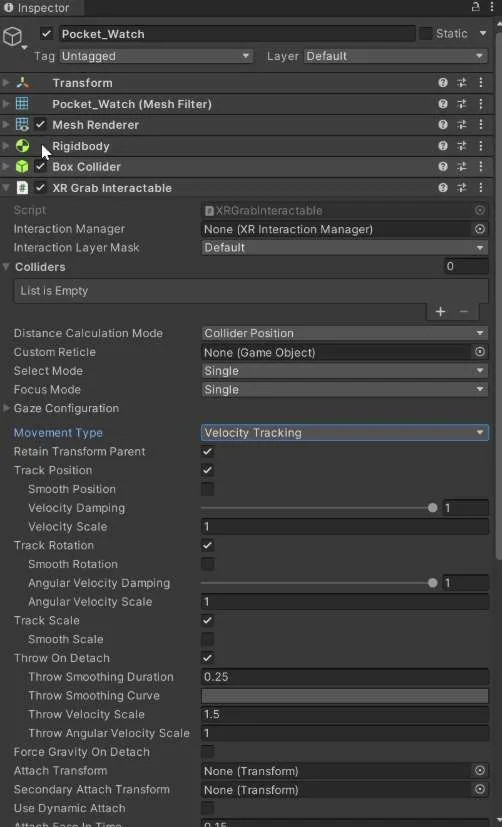This screenshot has height=827, width=502.
Task: Enable Smooth Position checkbox
Action: click(208, 489)
